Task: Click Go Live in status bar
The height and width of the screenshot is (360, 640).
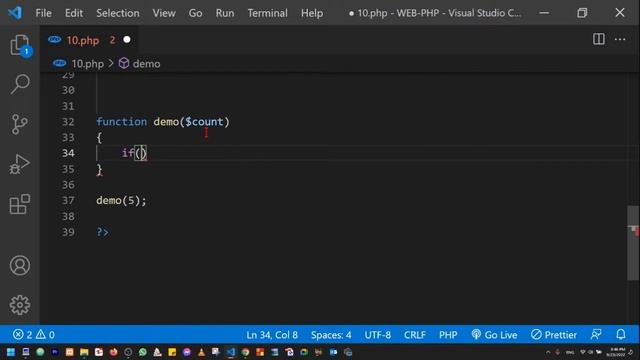Action: (x=494, y=335)
